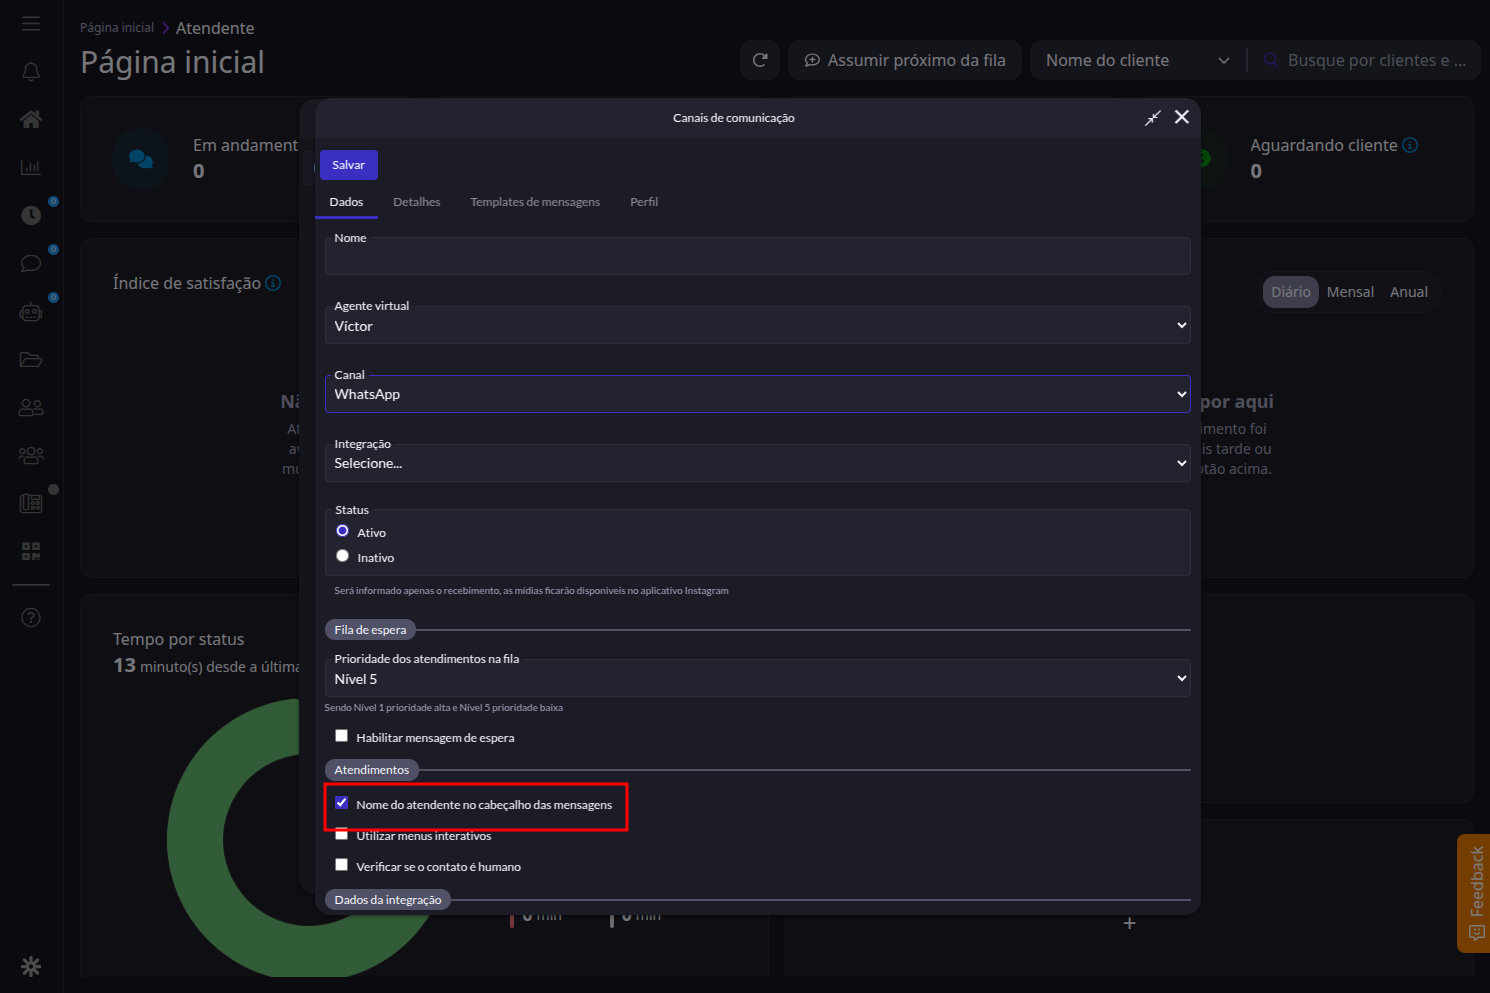The image size is (1490, 993).
Task: Switch to the Detalhes tab
Action: (x=417, y=202)
